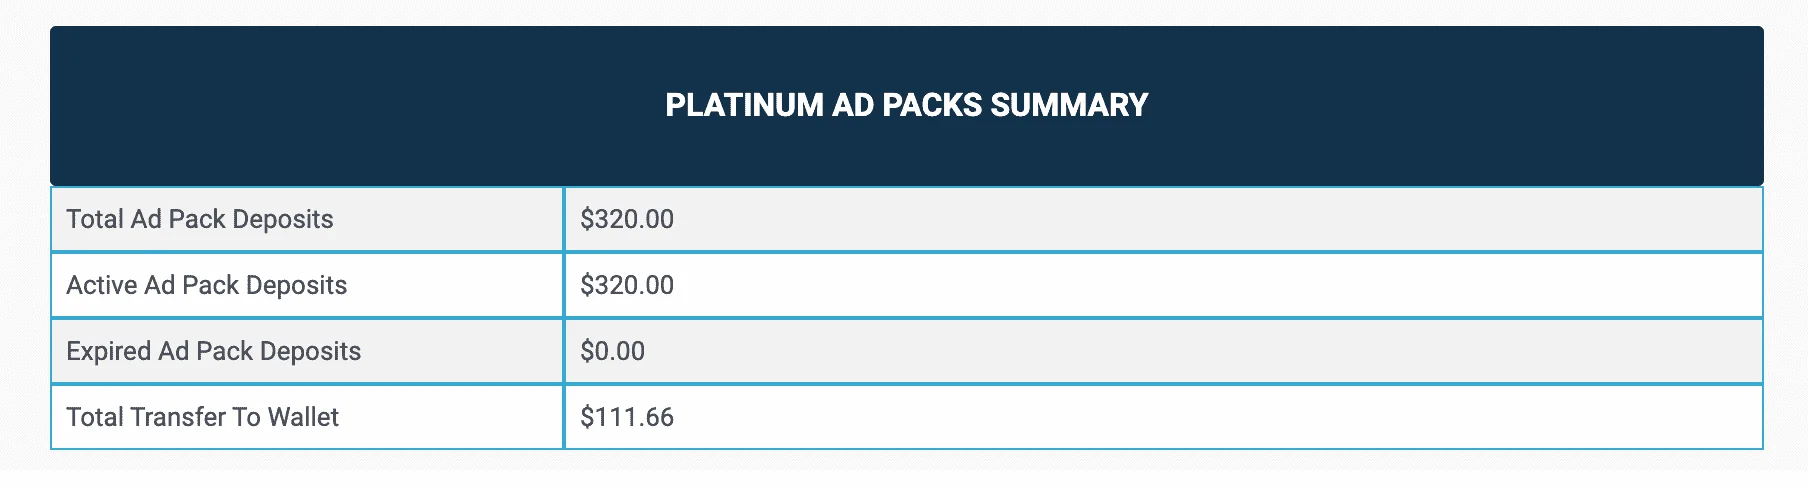Click the $0.00 expired deposits value
Image resolution: width=1808 pixels, height=488 pixels.
click(613, 351)
